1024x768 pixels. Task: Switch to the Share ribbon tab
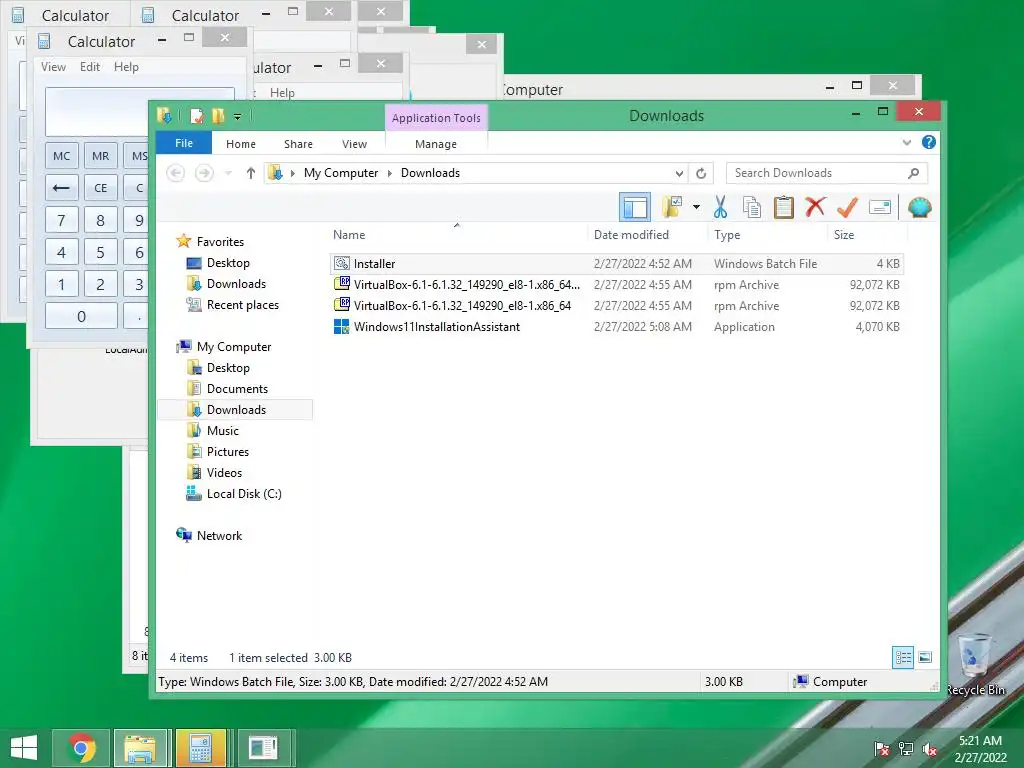(x=298, y=144)
